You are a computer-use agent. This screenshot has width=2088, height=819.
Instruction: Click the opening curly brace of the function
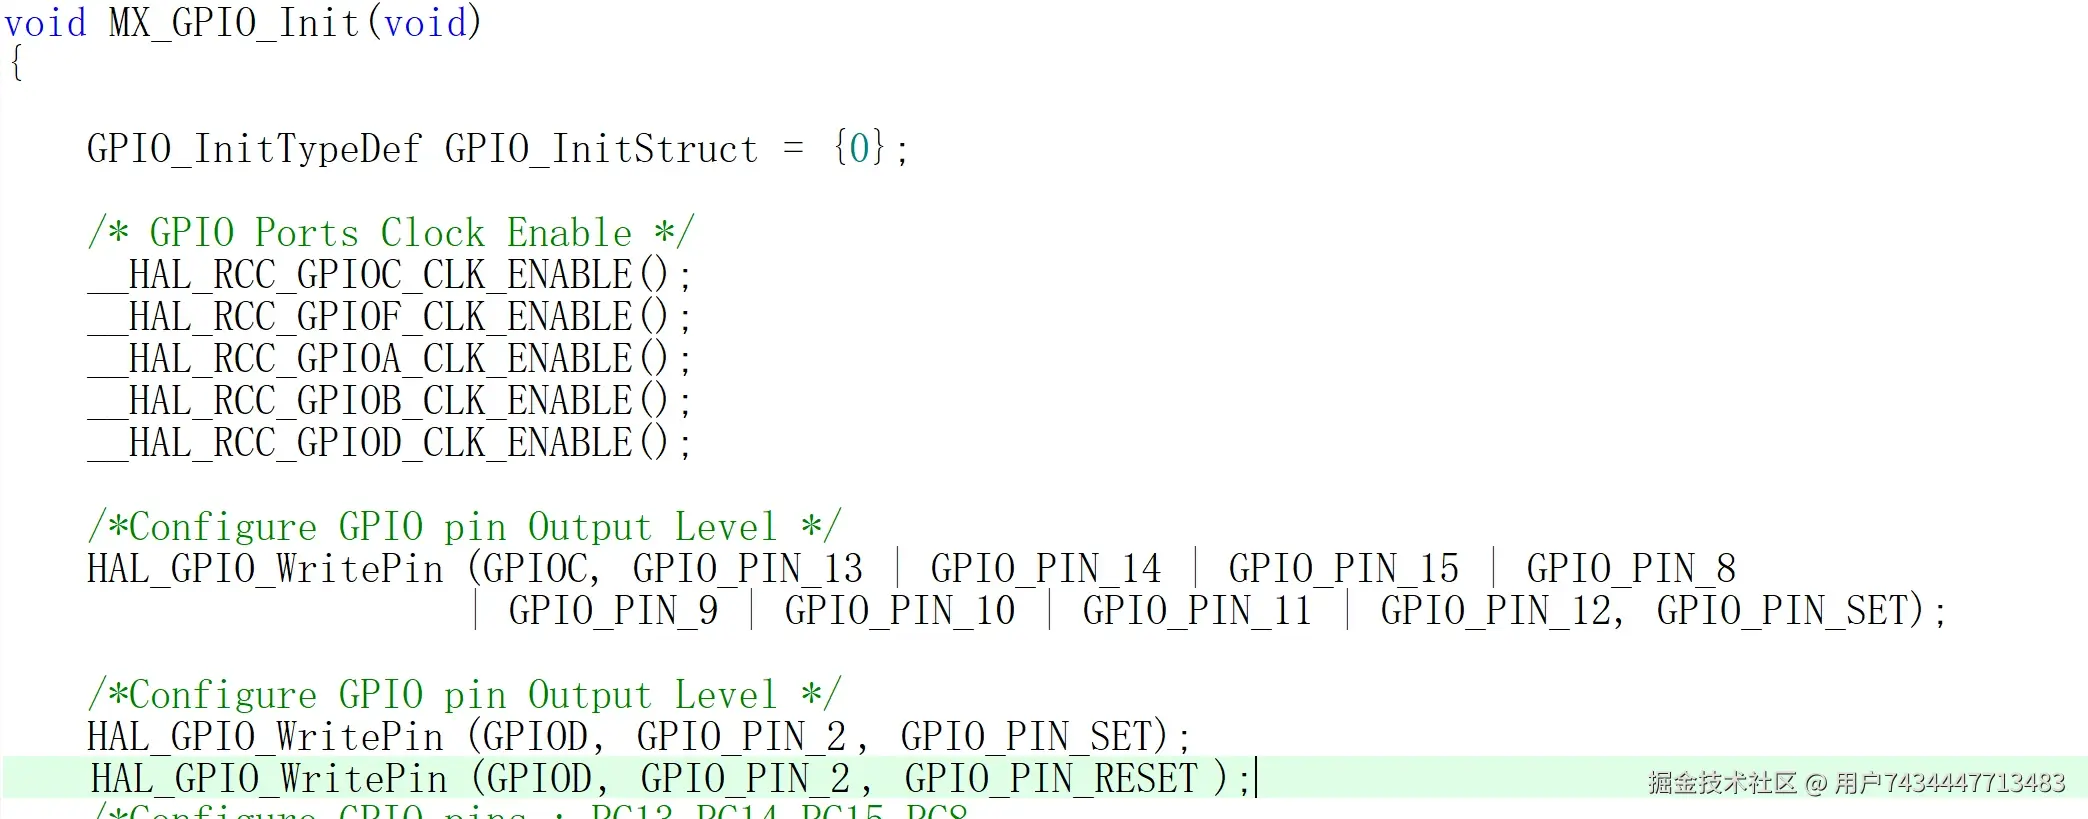click(16, 64)
